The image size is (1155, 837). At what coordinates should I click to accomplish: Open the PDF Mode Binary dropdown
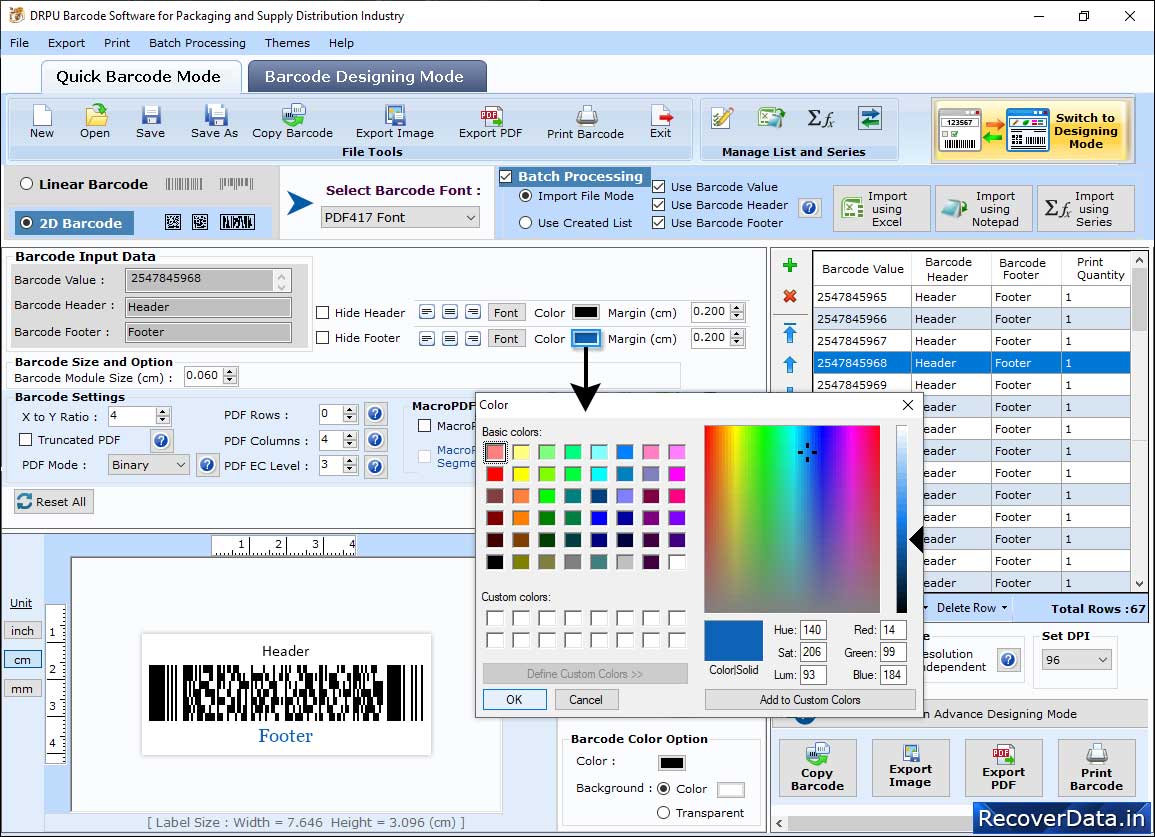148,465
